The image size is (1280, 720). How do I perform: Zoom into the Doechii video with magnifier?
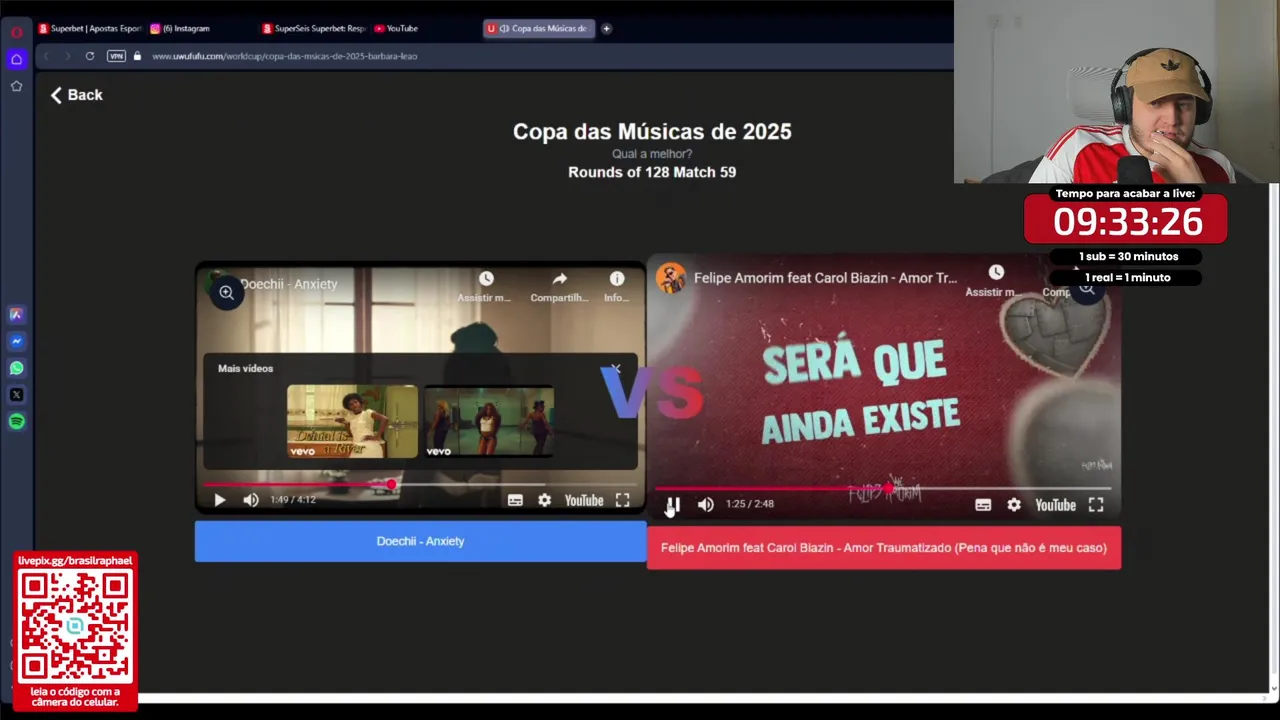coord(226,293)
